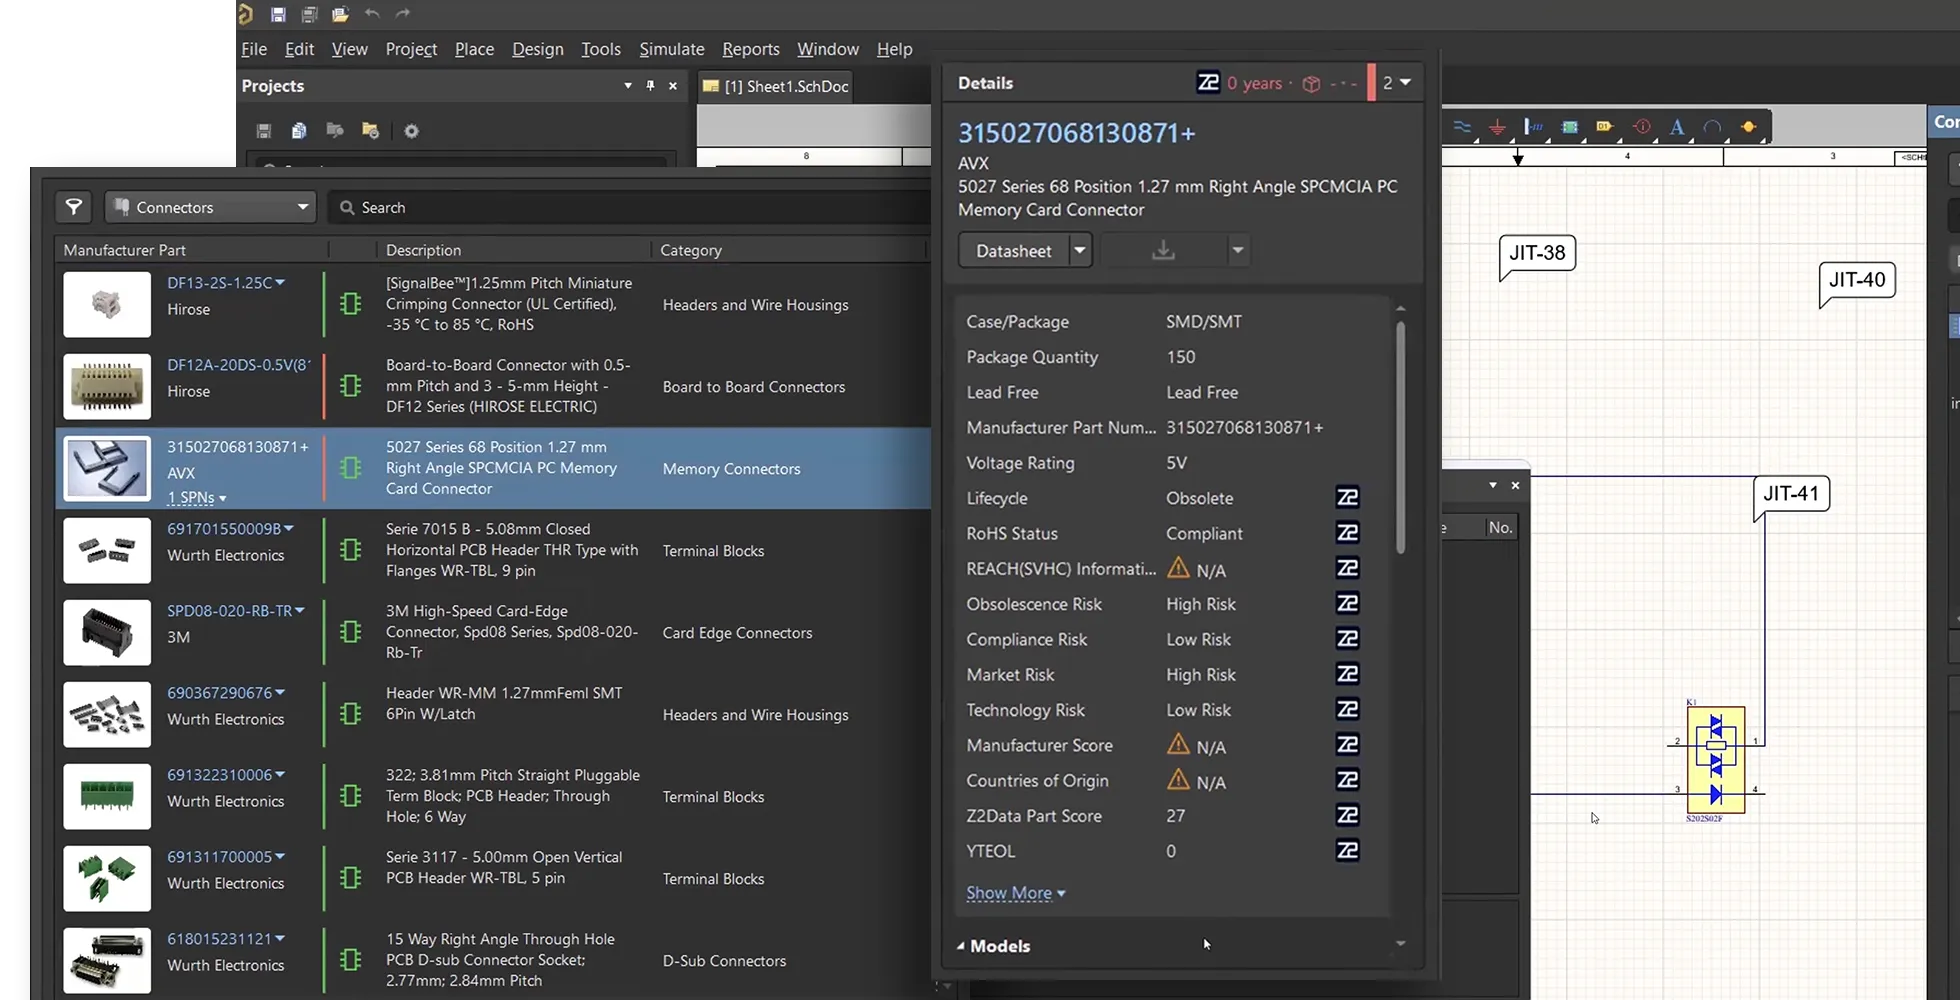Click the Open folder icon in the top toolbar
The height and width of the screenshot is (1000, 1960).
pyautogui.click(x=340, y=14)
